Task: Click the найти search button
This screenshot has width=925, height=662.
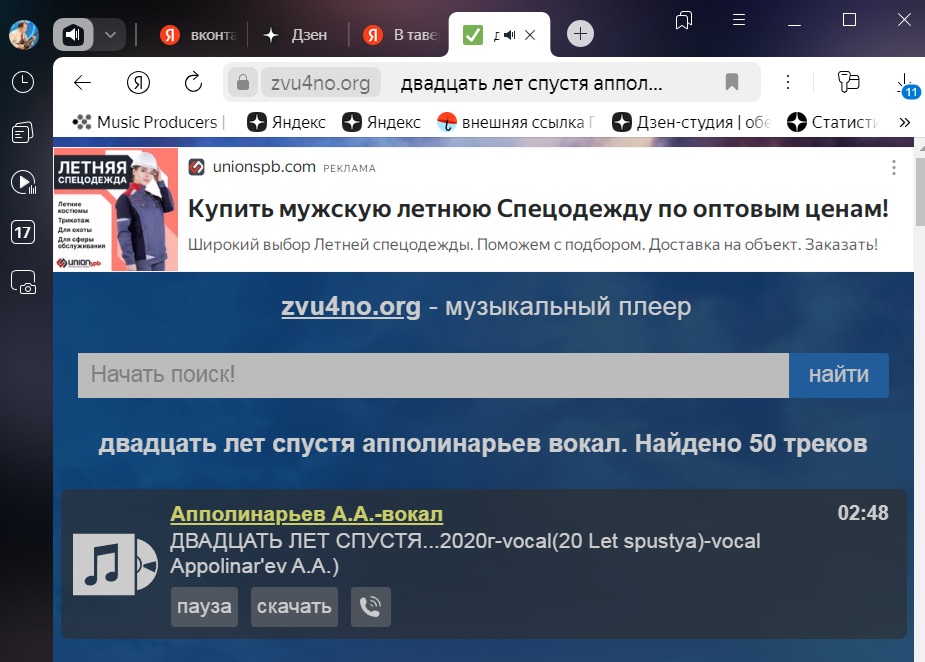Action: (839, 375)
